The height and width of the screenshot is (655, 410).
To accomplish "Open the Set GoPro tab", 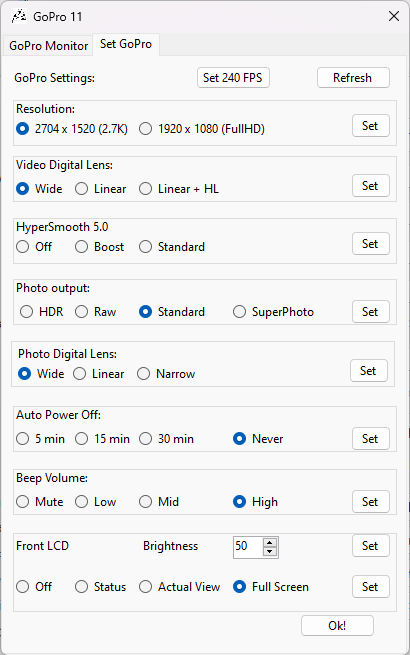I will point(126,44).
